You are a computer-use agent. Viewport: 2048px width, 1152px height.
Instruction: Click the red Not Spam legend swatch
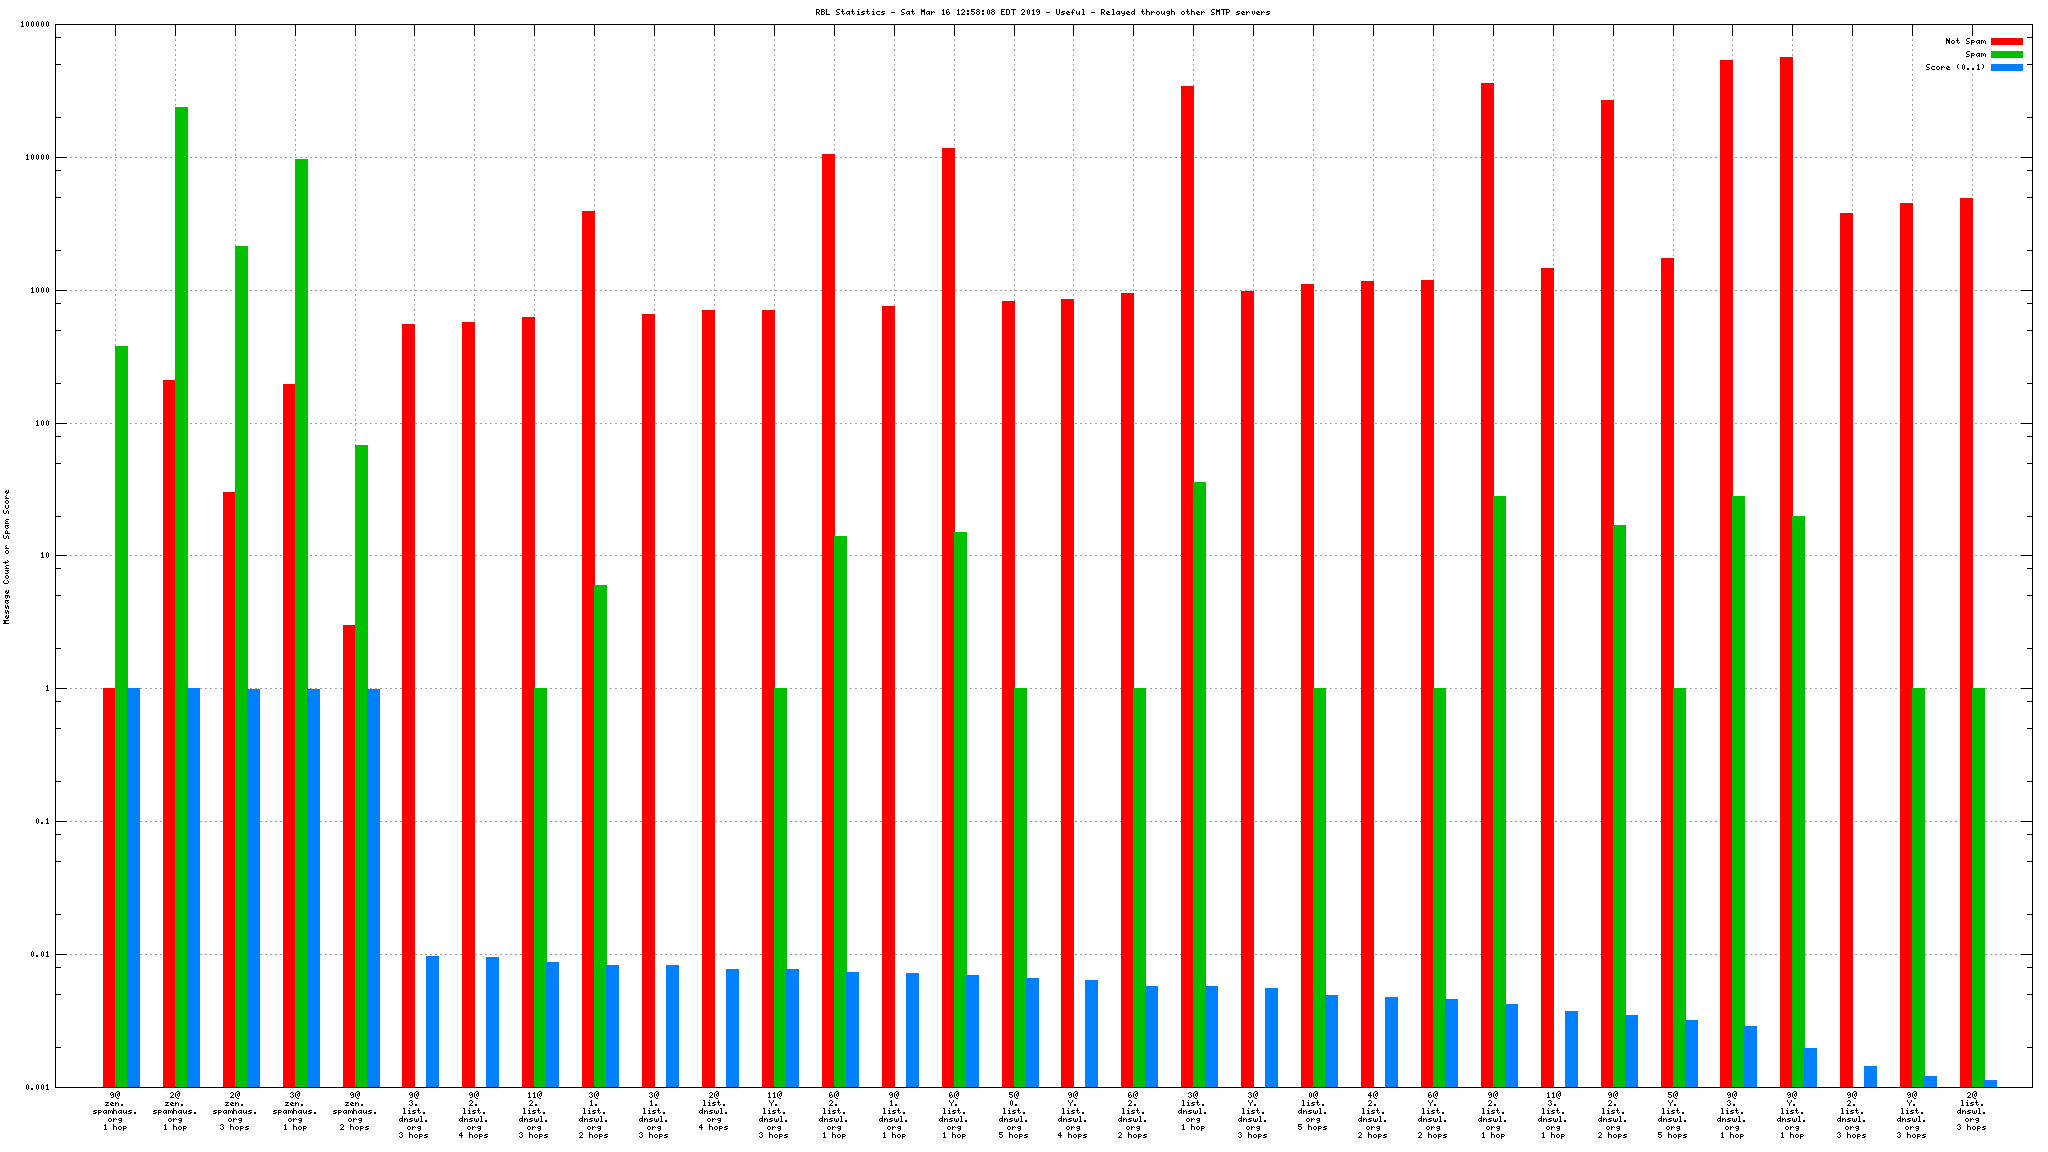2006,41
